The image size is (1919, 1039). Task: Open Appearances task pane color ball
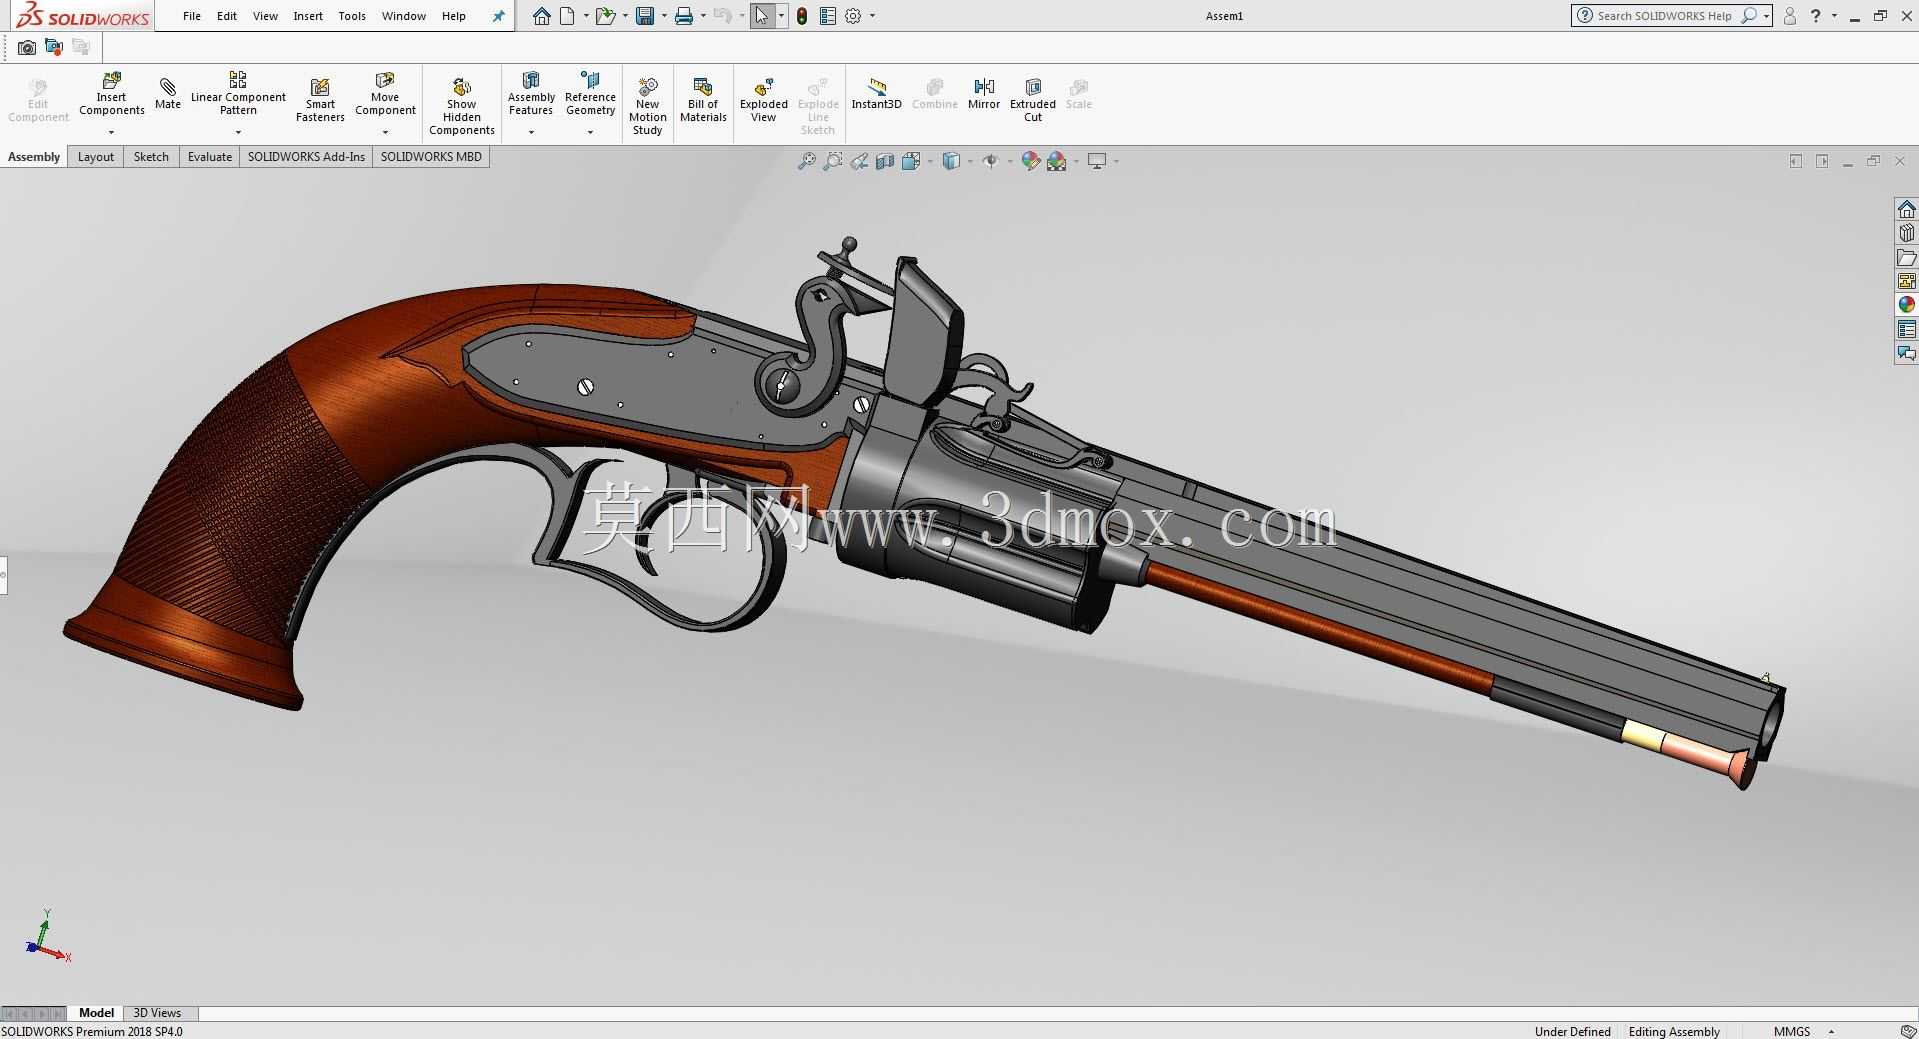[1906, 305]
